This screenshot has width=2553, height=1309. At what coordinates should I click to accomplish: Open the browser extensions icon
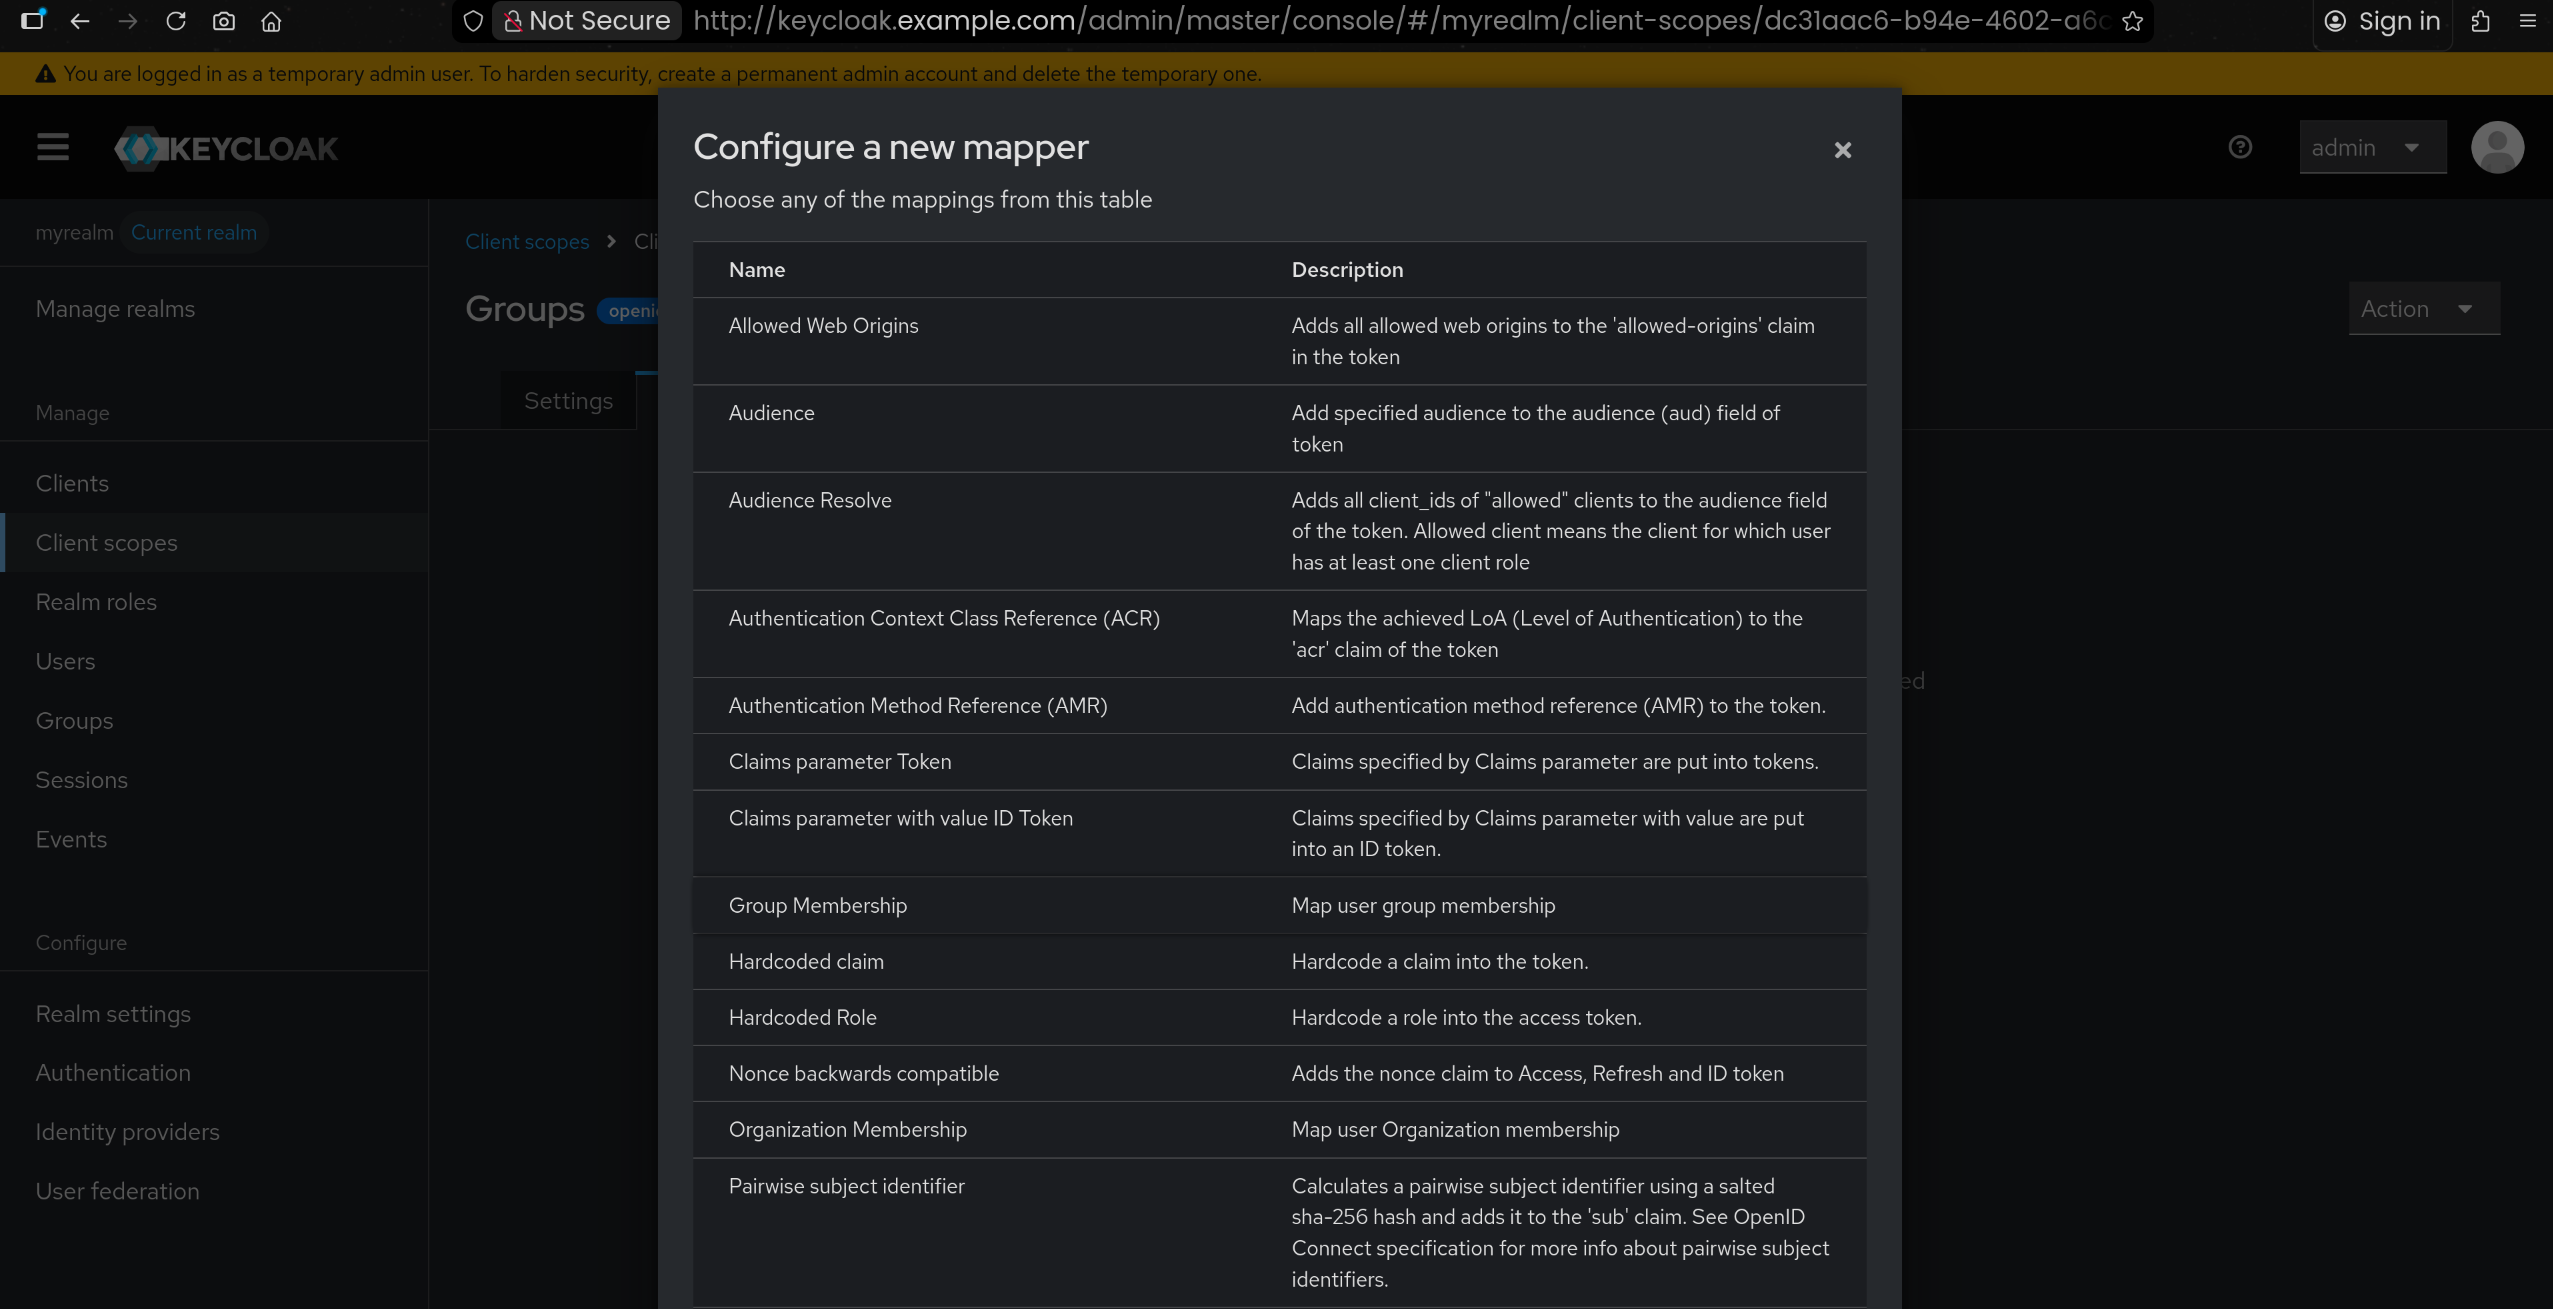pos(2480,21)
